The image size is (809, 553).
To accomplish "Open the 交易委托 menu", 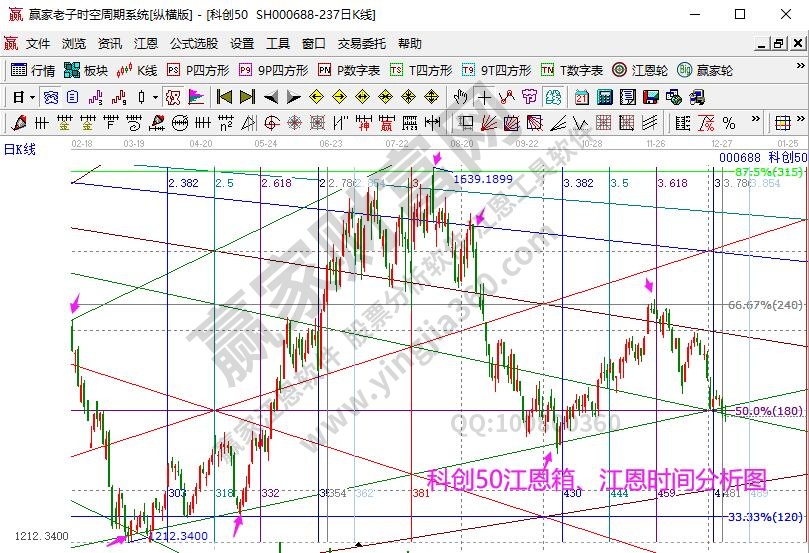I will point(361,44).
